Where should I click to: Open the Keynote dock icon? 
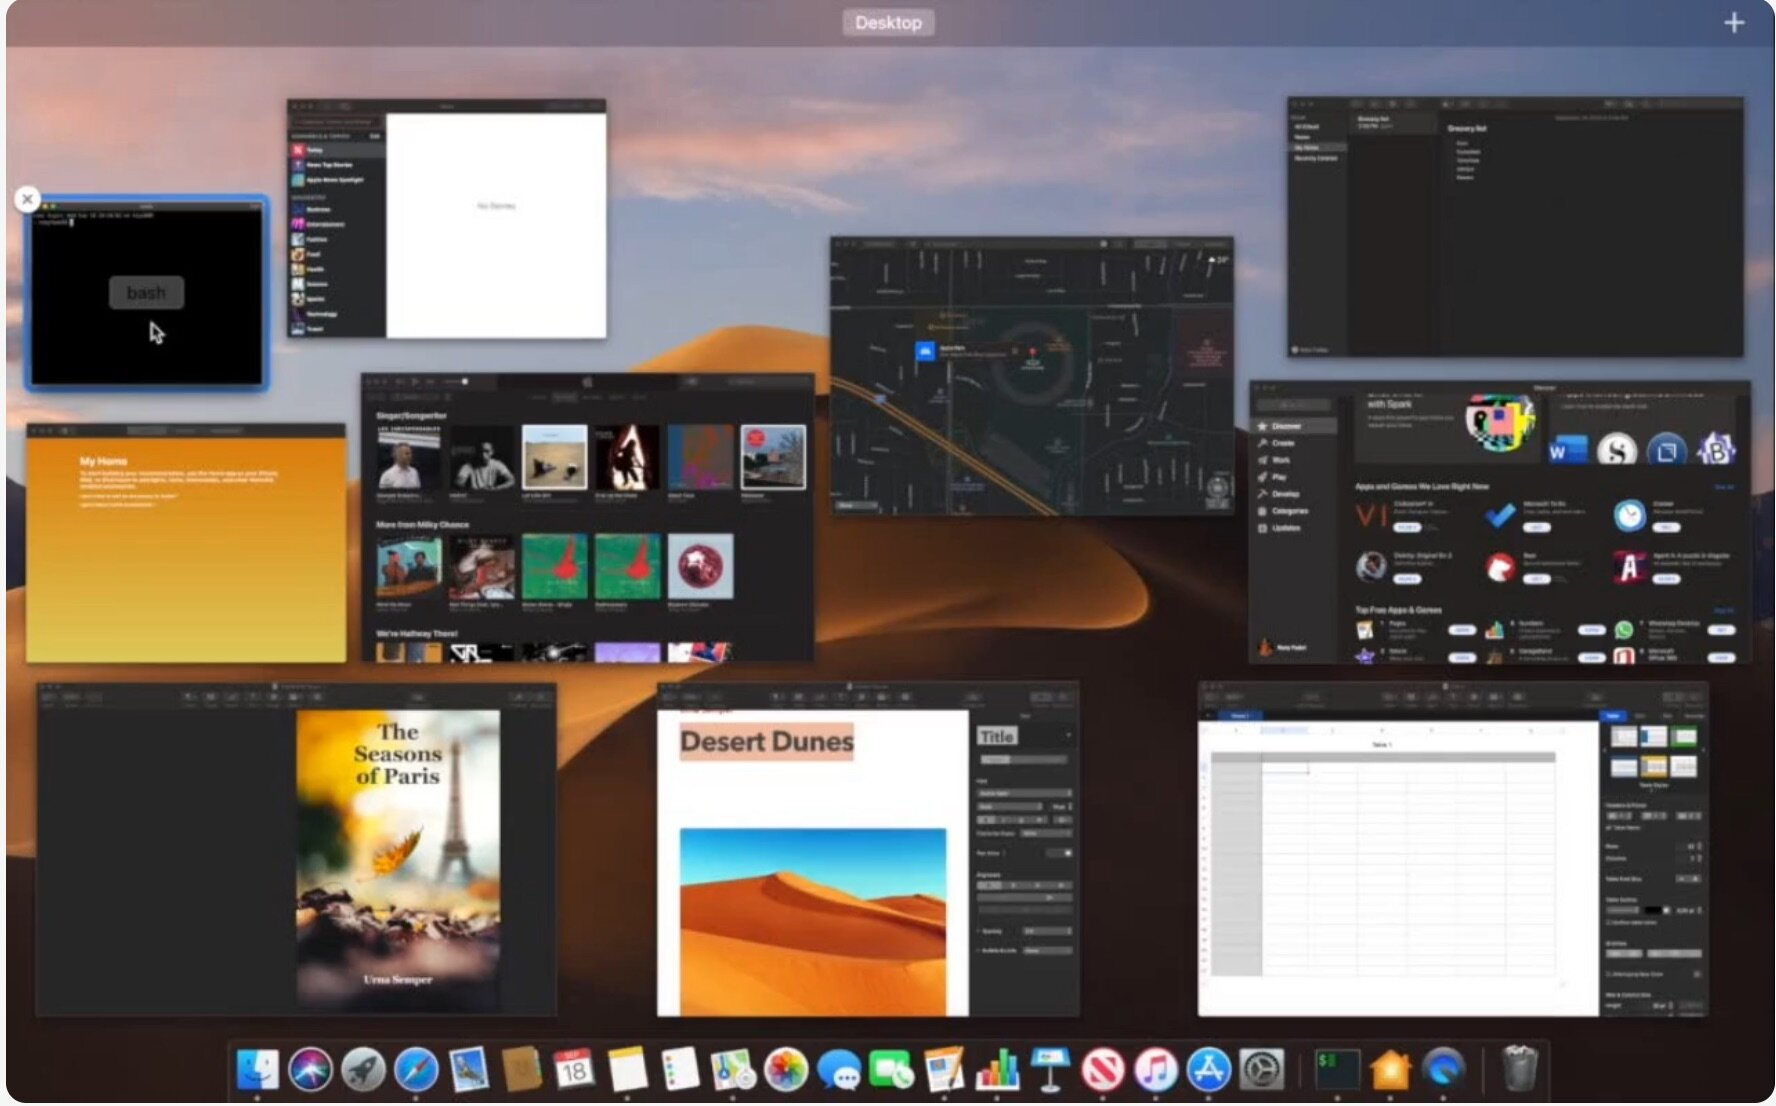point(1050,1070)
